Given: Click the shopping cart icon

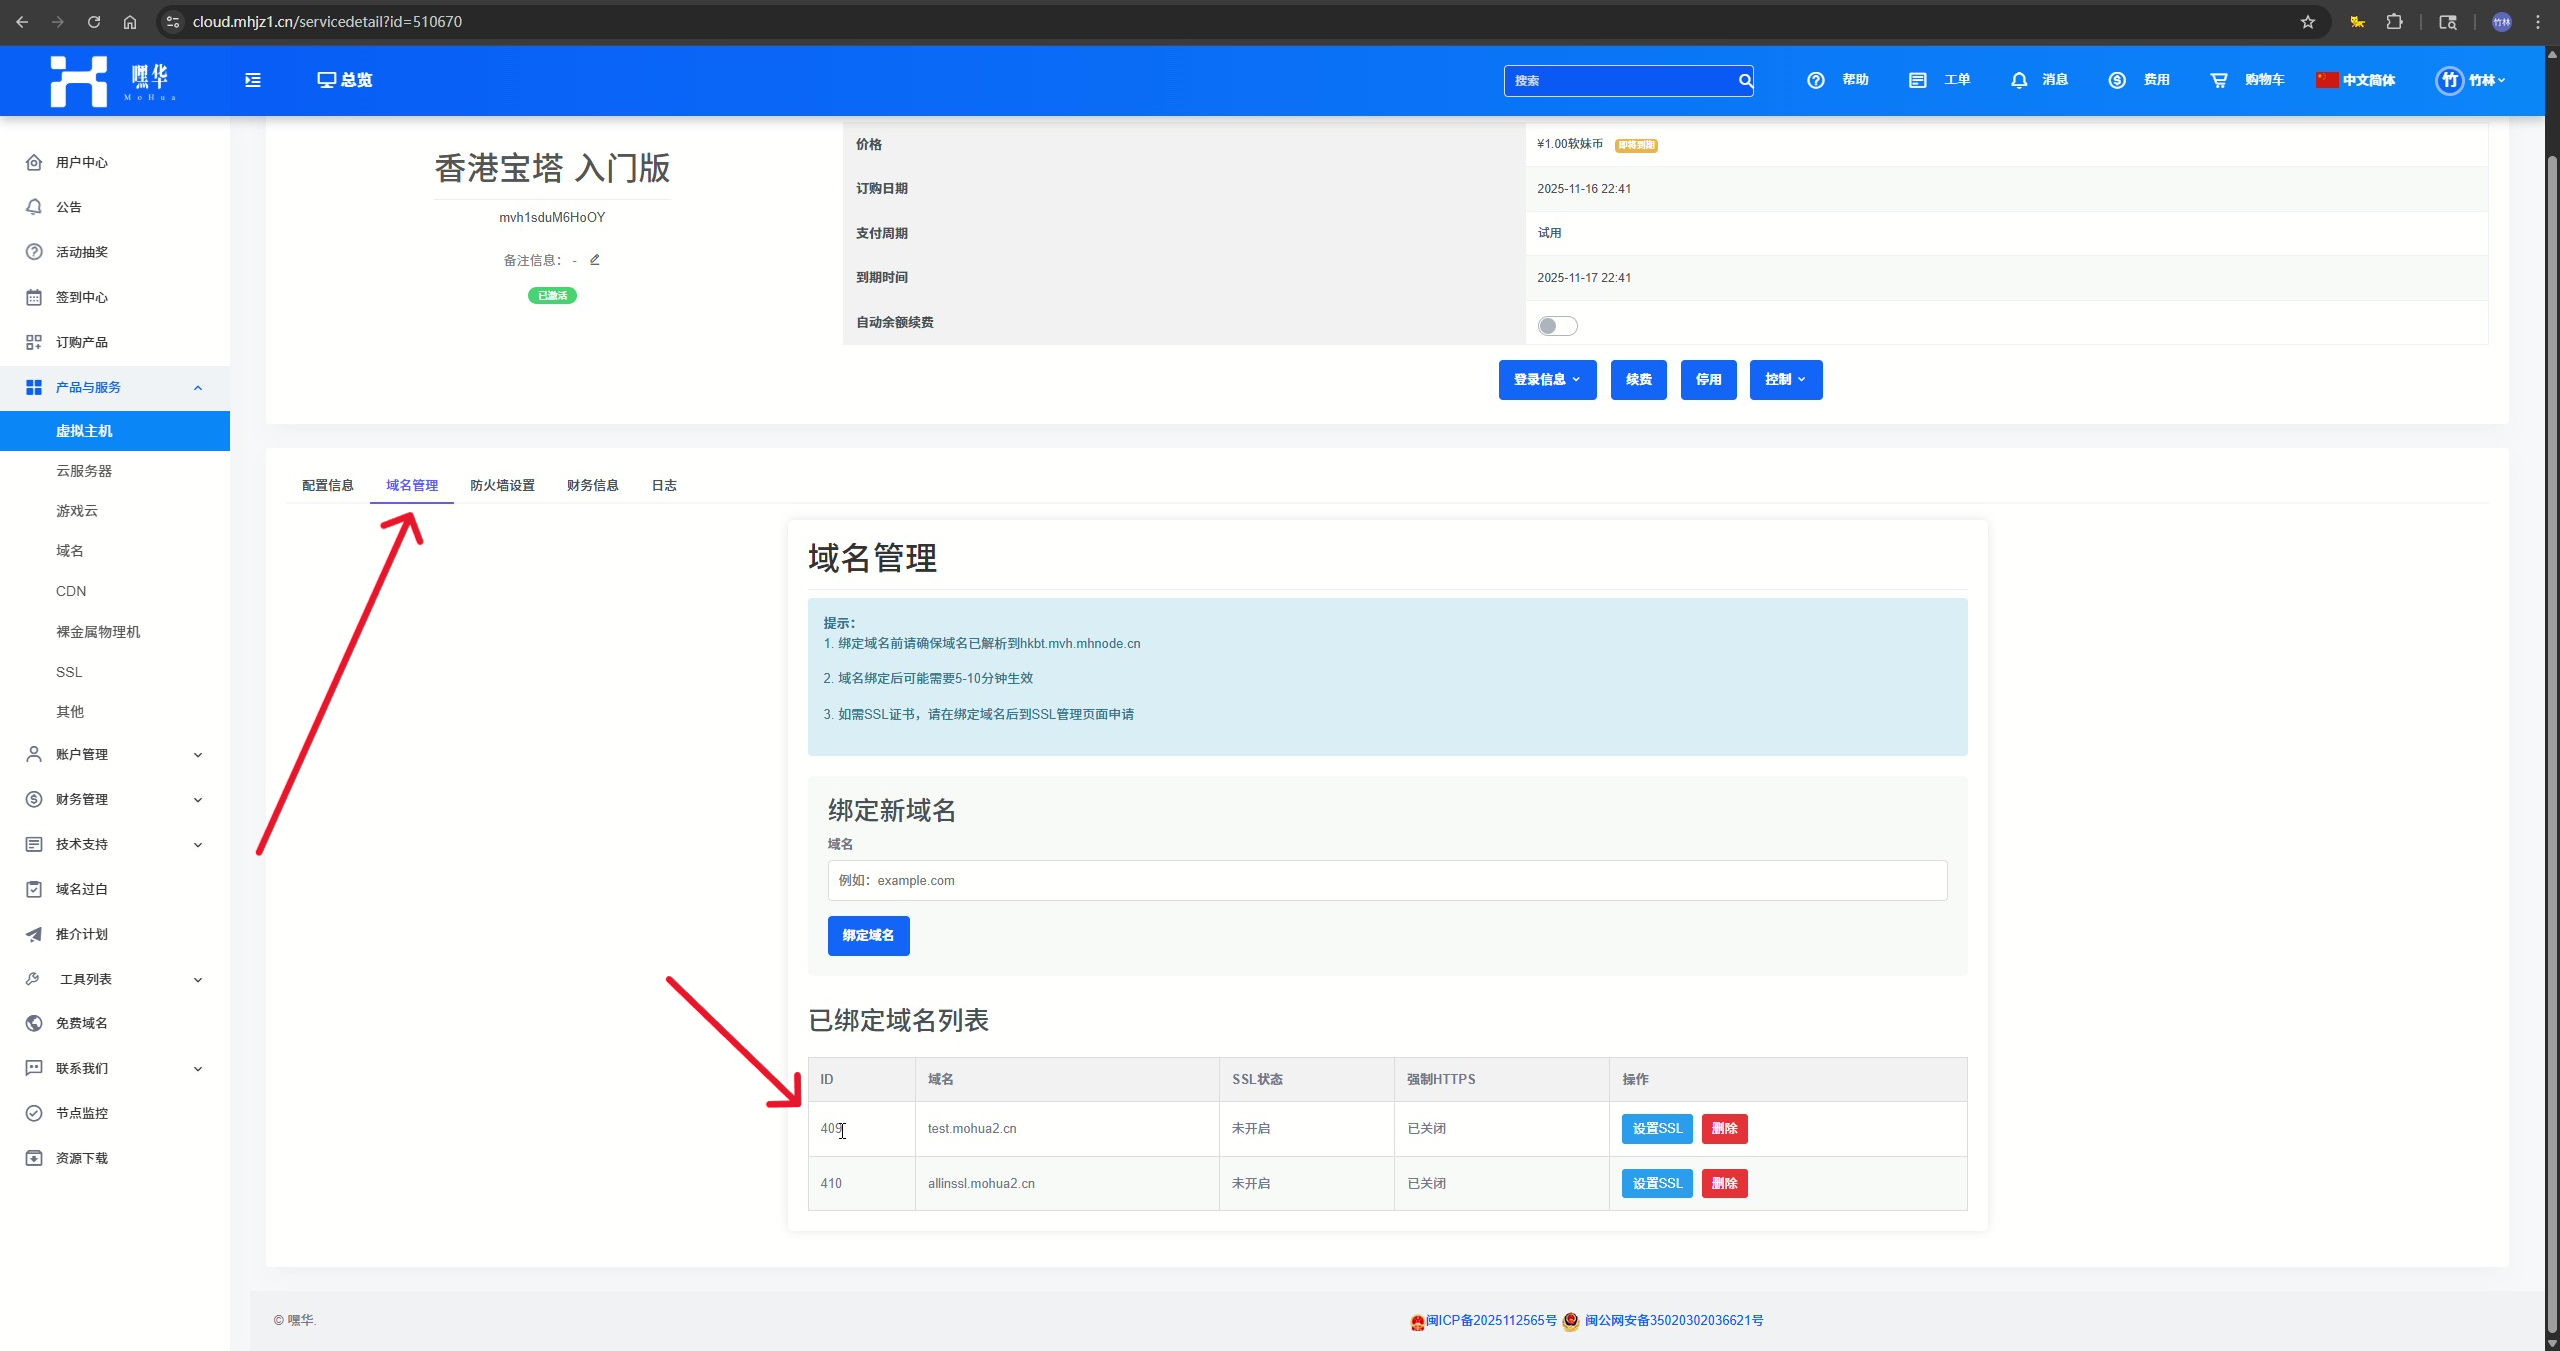Looking at the screenshot, I should [2219, 80].
